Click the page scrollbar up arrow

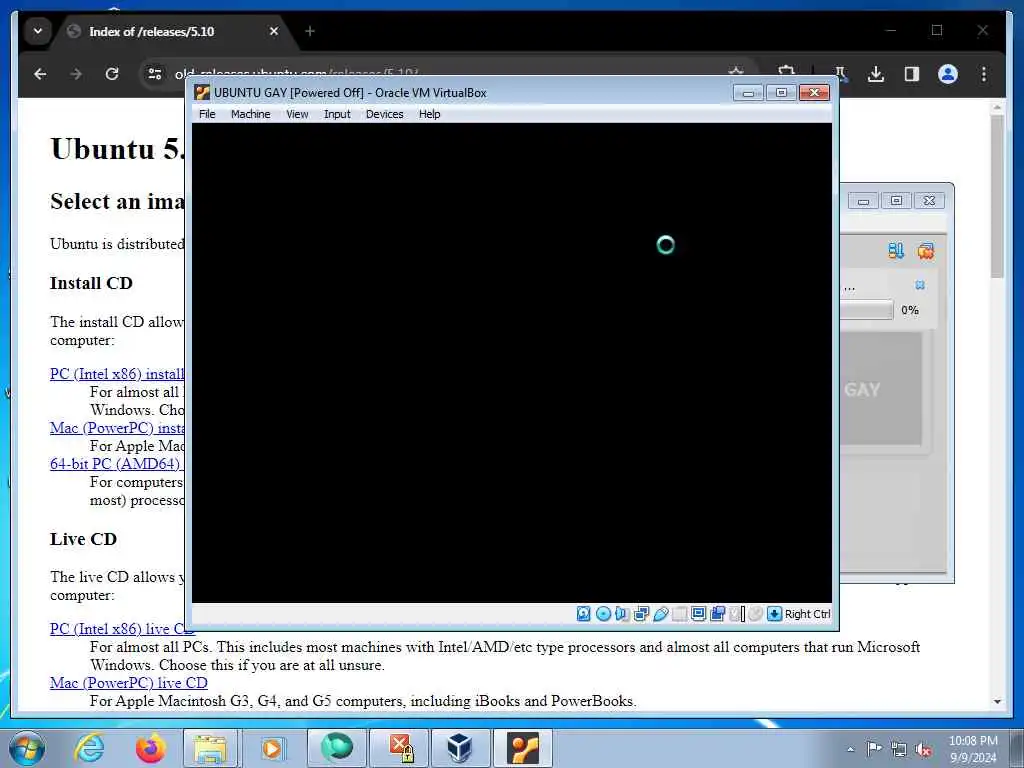997,106
